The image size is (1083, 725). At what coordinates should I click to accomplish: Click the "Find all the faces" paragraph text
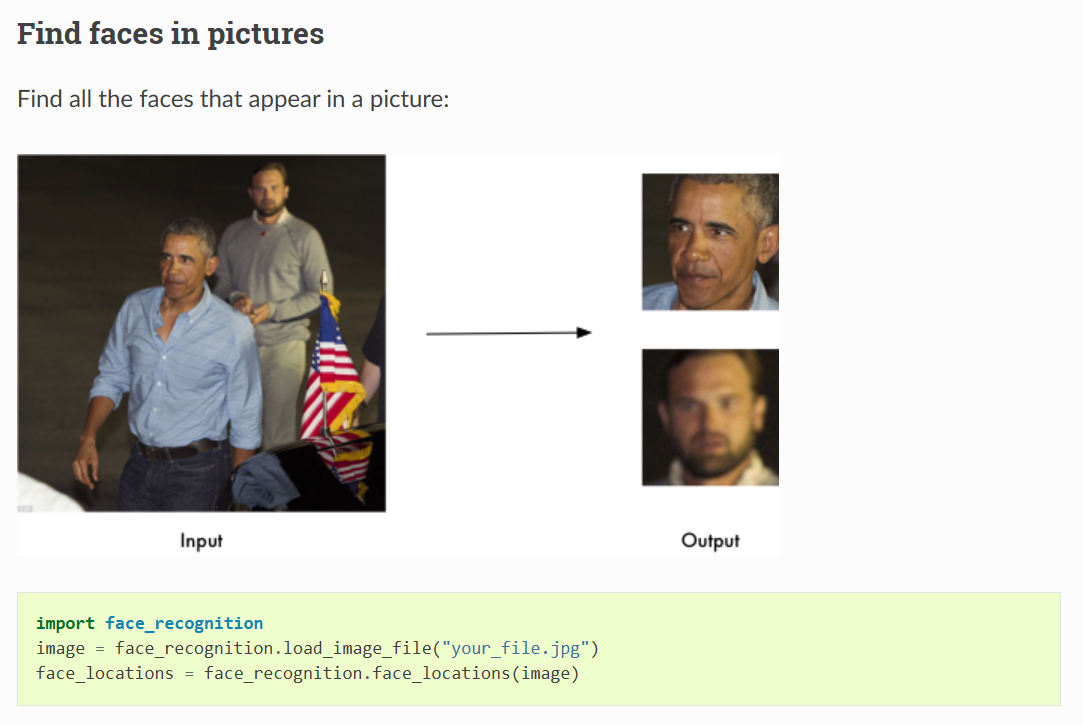tap(233, 99)
